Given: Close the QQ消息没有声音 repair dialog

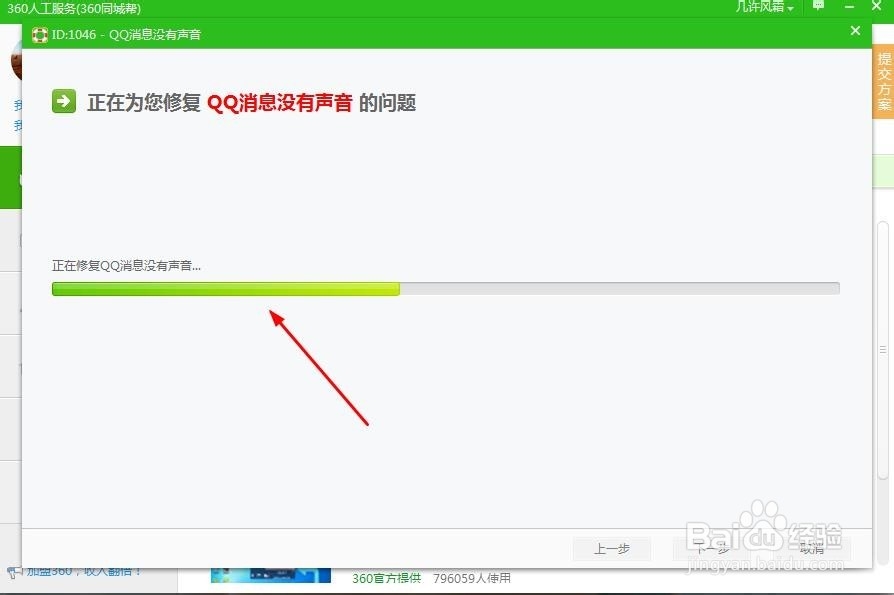Looking at the screenshot, I should (855, 31).
